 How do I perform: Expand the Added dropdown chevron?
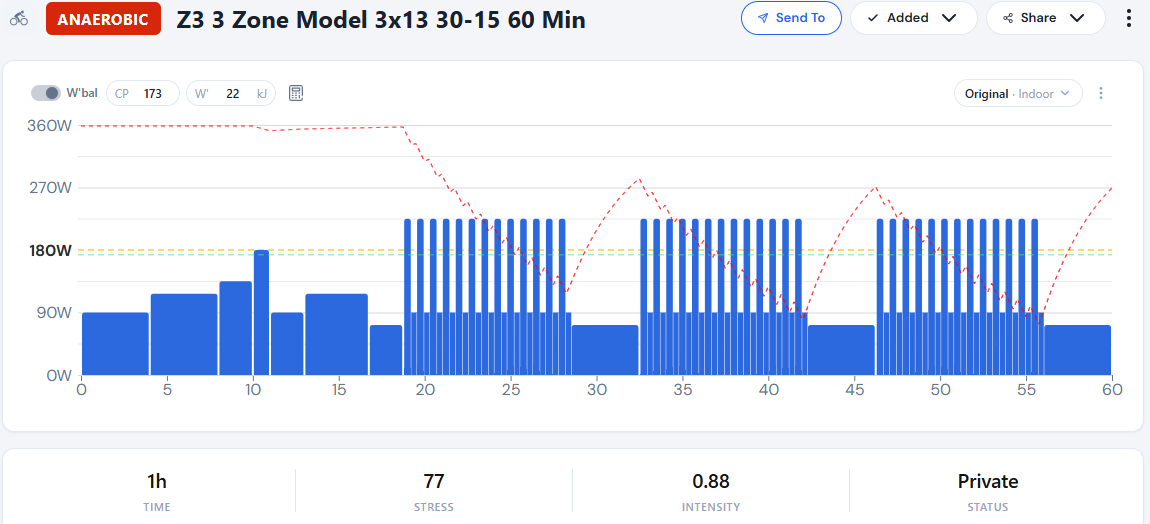coord(949,18)
